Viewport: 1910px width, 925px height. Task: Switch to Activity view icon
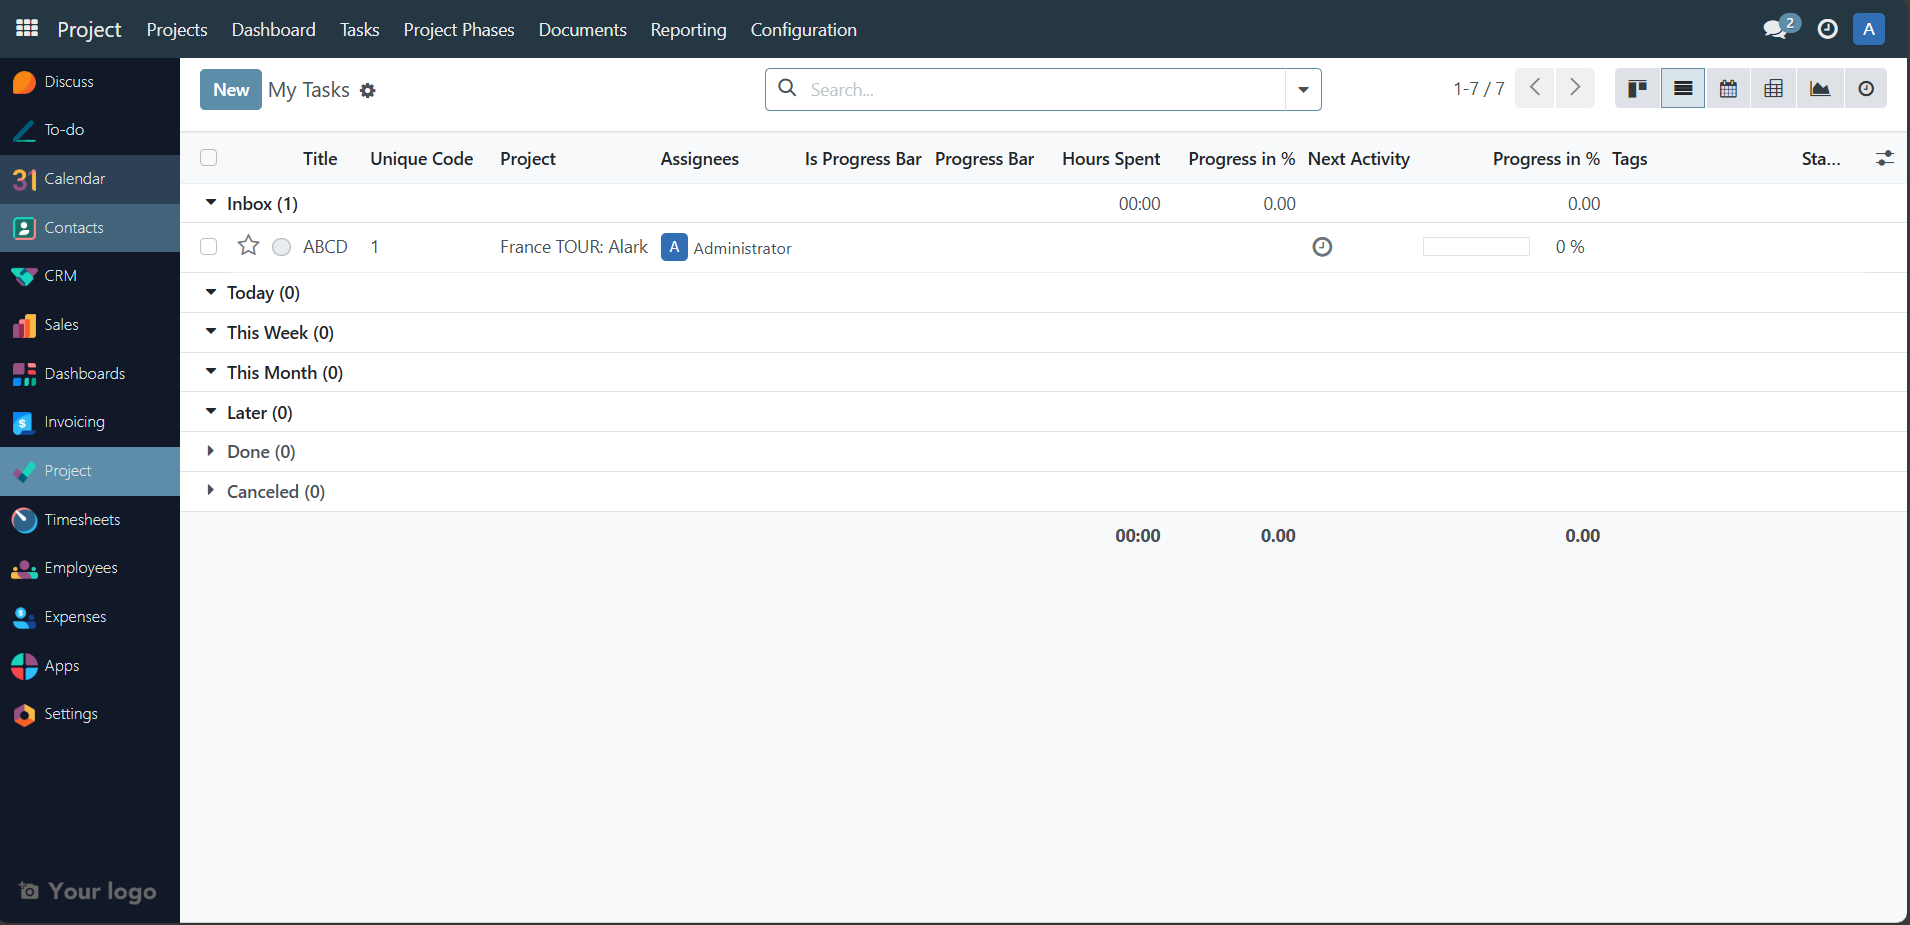tap(1865, 89)
